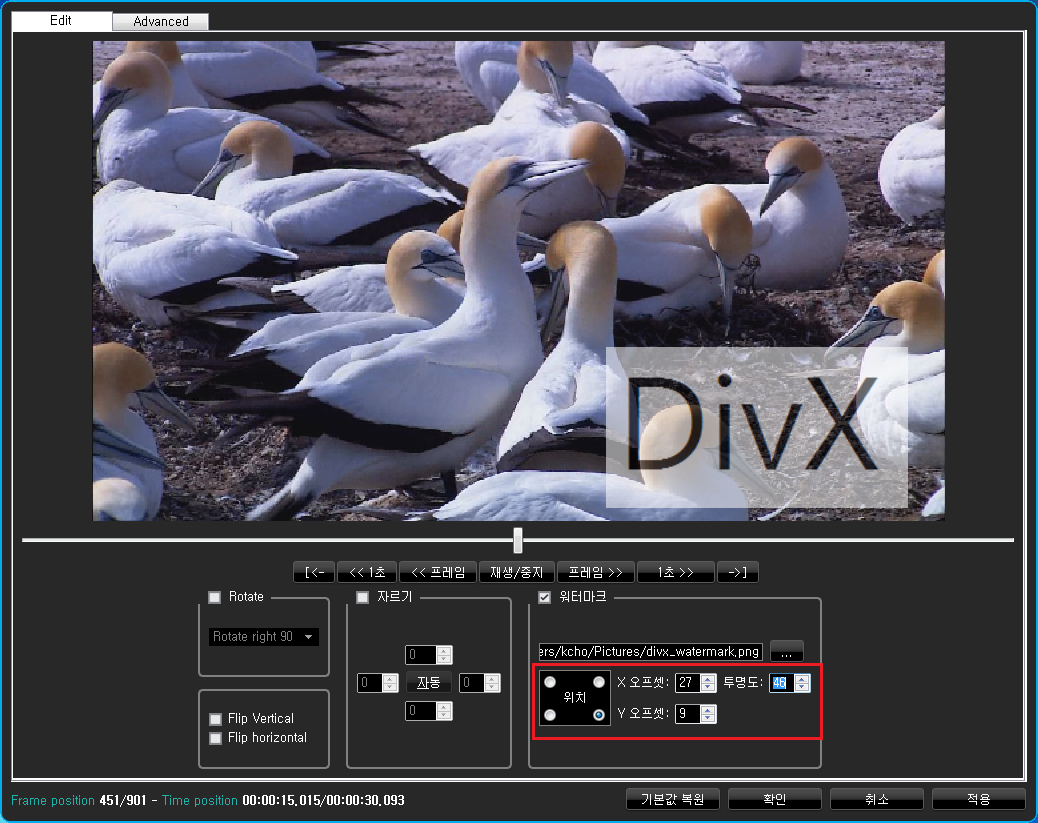Click the watermark file path field
This screenshot has height=823, width=1038.
[651, 652]
